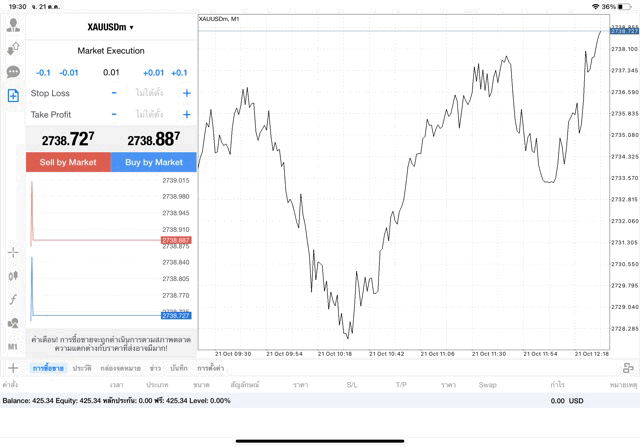Increase Stop Loss with plus

point(186,93)
